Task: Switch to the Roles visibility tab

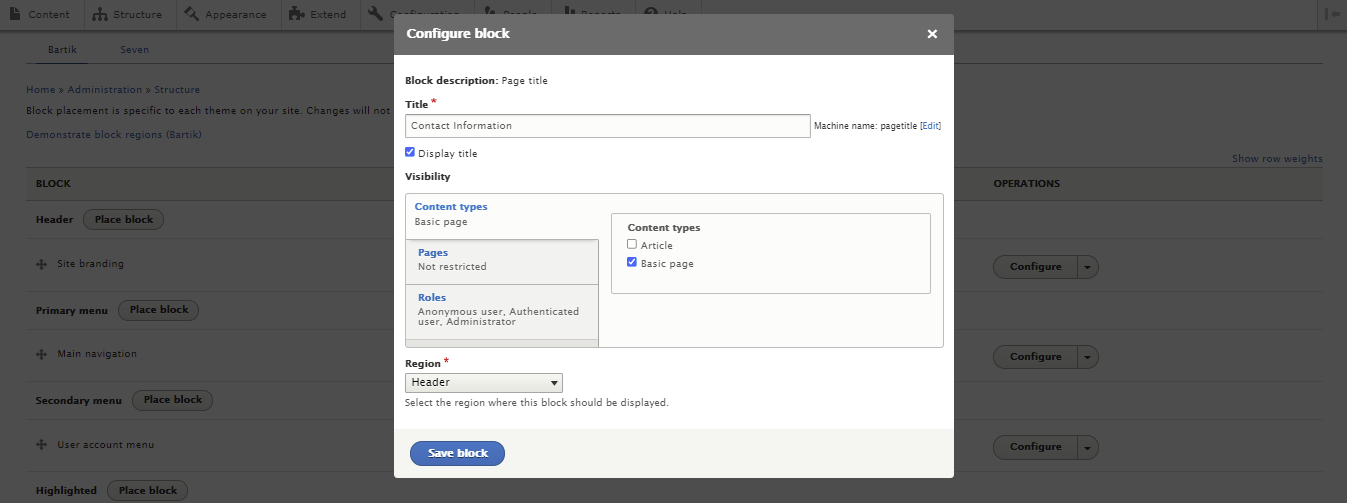Action: point(432,298)
